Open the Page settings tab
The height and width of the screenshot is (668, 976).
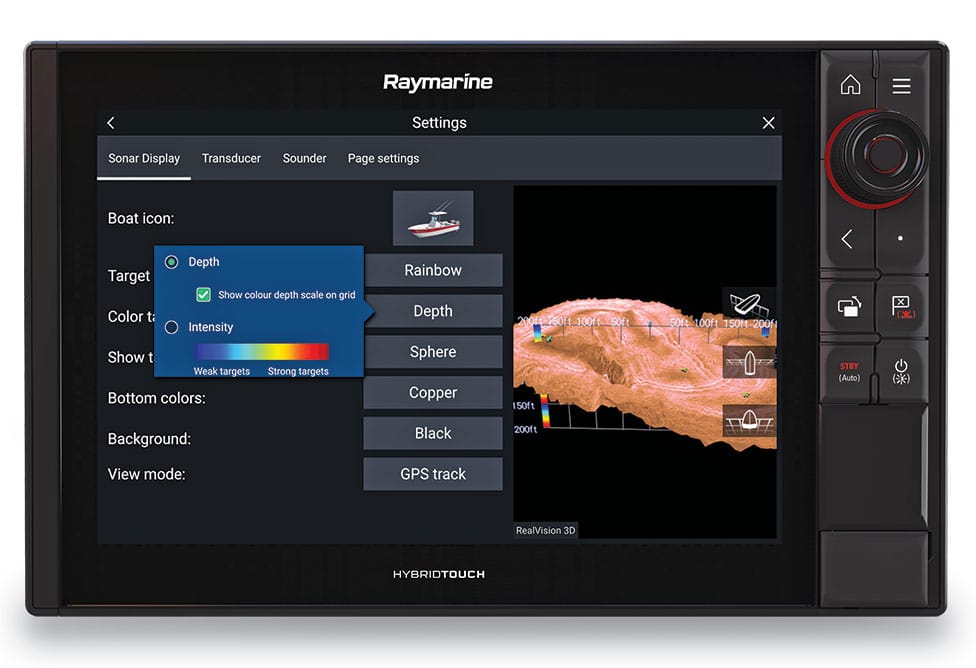pos(383,158)
